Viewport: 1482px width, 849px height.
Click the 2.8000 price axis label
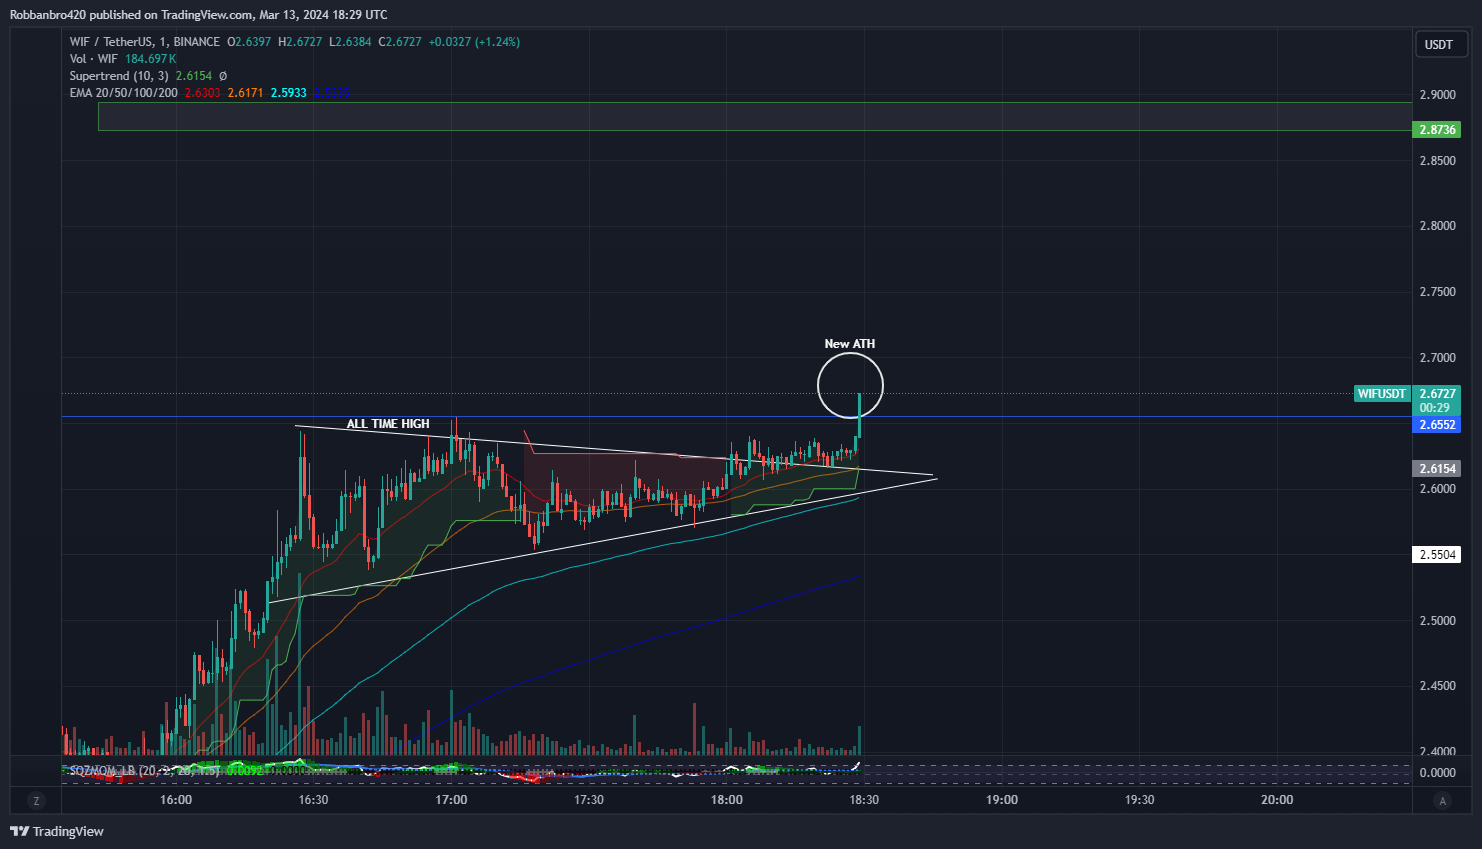[1438, 226]
